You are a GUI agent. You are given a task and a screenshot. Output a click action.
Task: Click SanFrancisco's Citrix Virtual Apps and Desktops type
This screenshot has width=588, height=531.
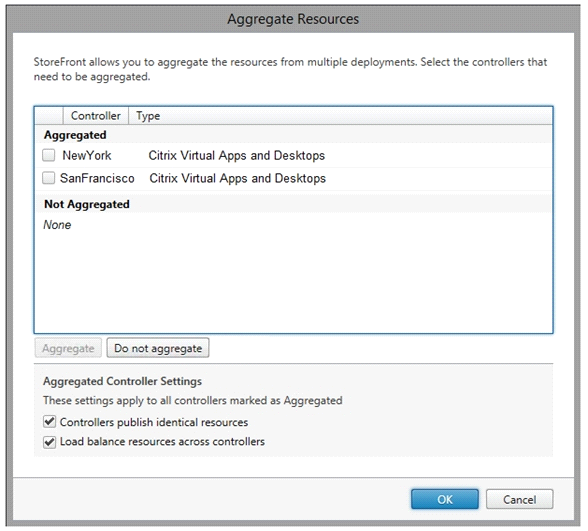coord(238,178)
